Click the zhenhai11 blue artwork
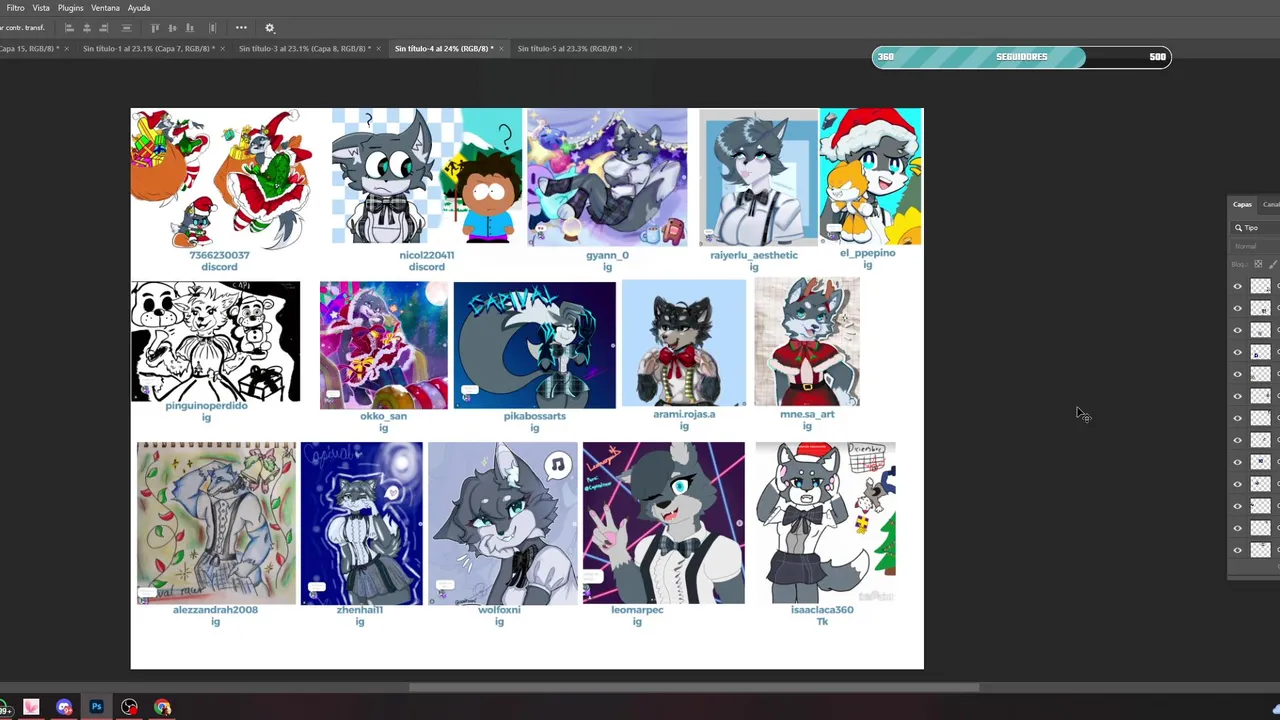1280x720 pixels. pos(361,523)
